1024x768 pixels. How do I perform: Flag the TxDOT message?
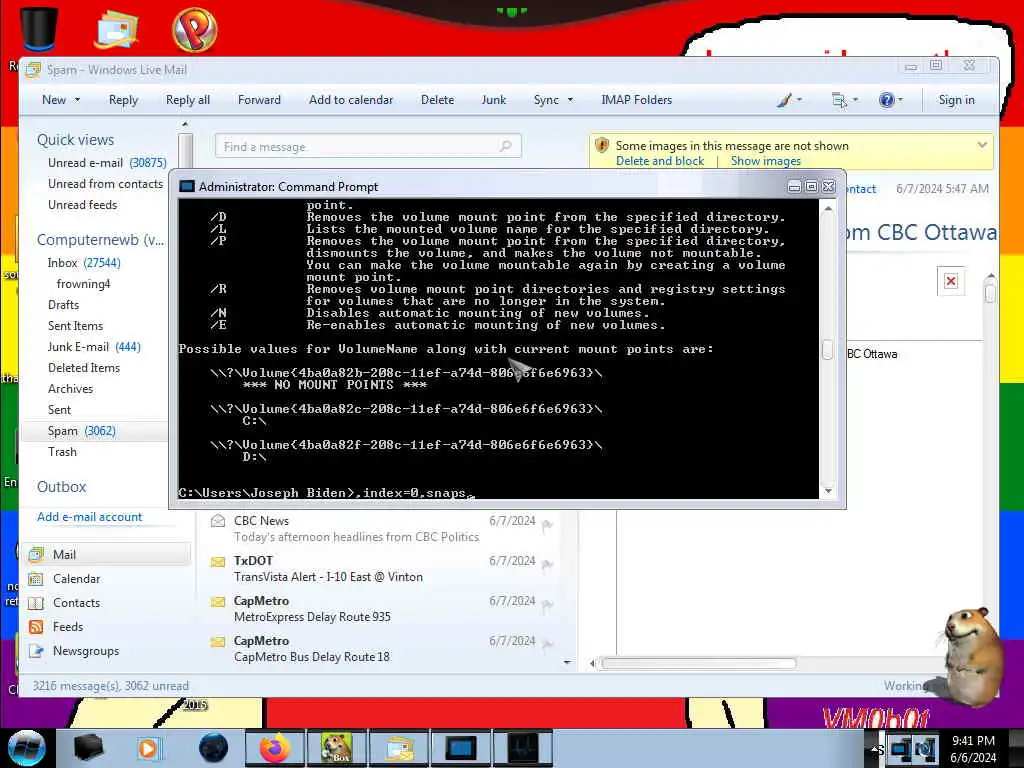coord(547,564)
